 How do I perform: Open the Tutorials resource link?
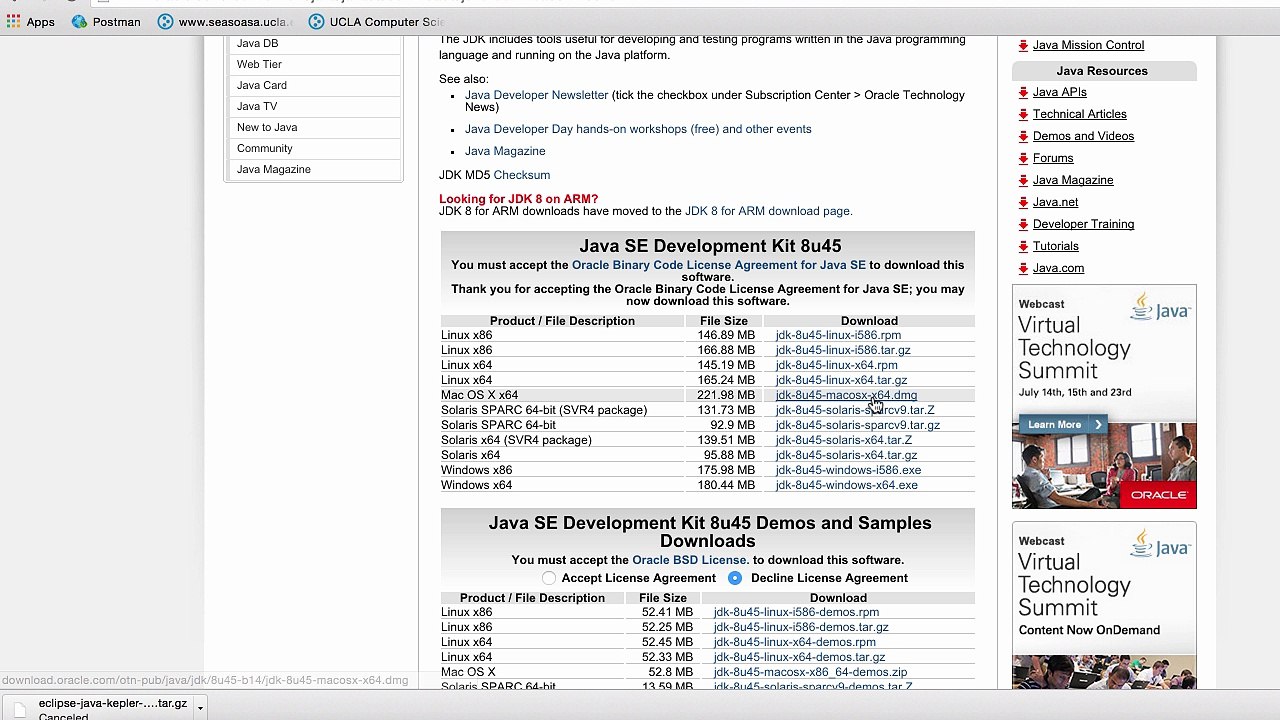(x=1056, y=246)
